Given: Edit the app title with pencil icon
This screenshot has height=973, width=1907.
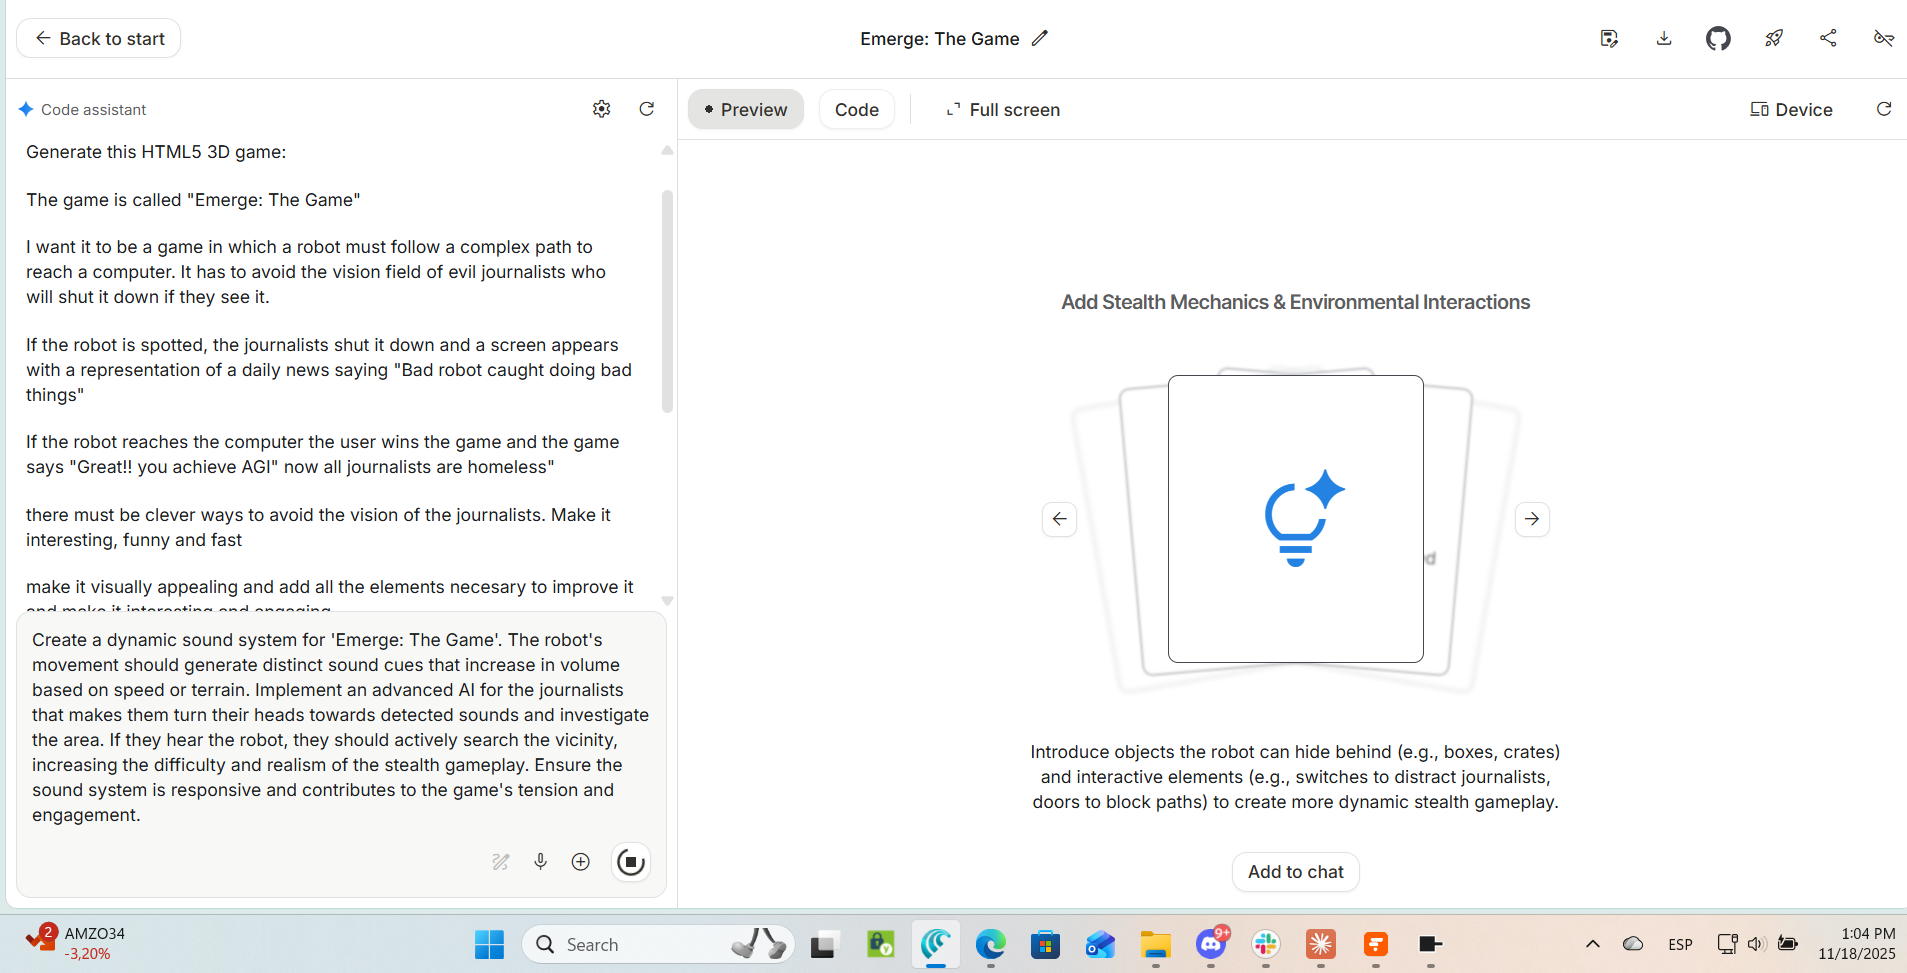Looking at the screenshot, I should pyautogui.click(x=1040, y=39).
